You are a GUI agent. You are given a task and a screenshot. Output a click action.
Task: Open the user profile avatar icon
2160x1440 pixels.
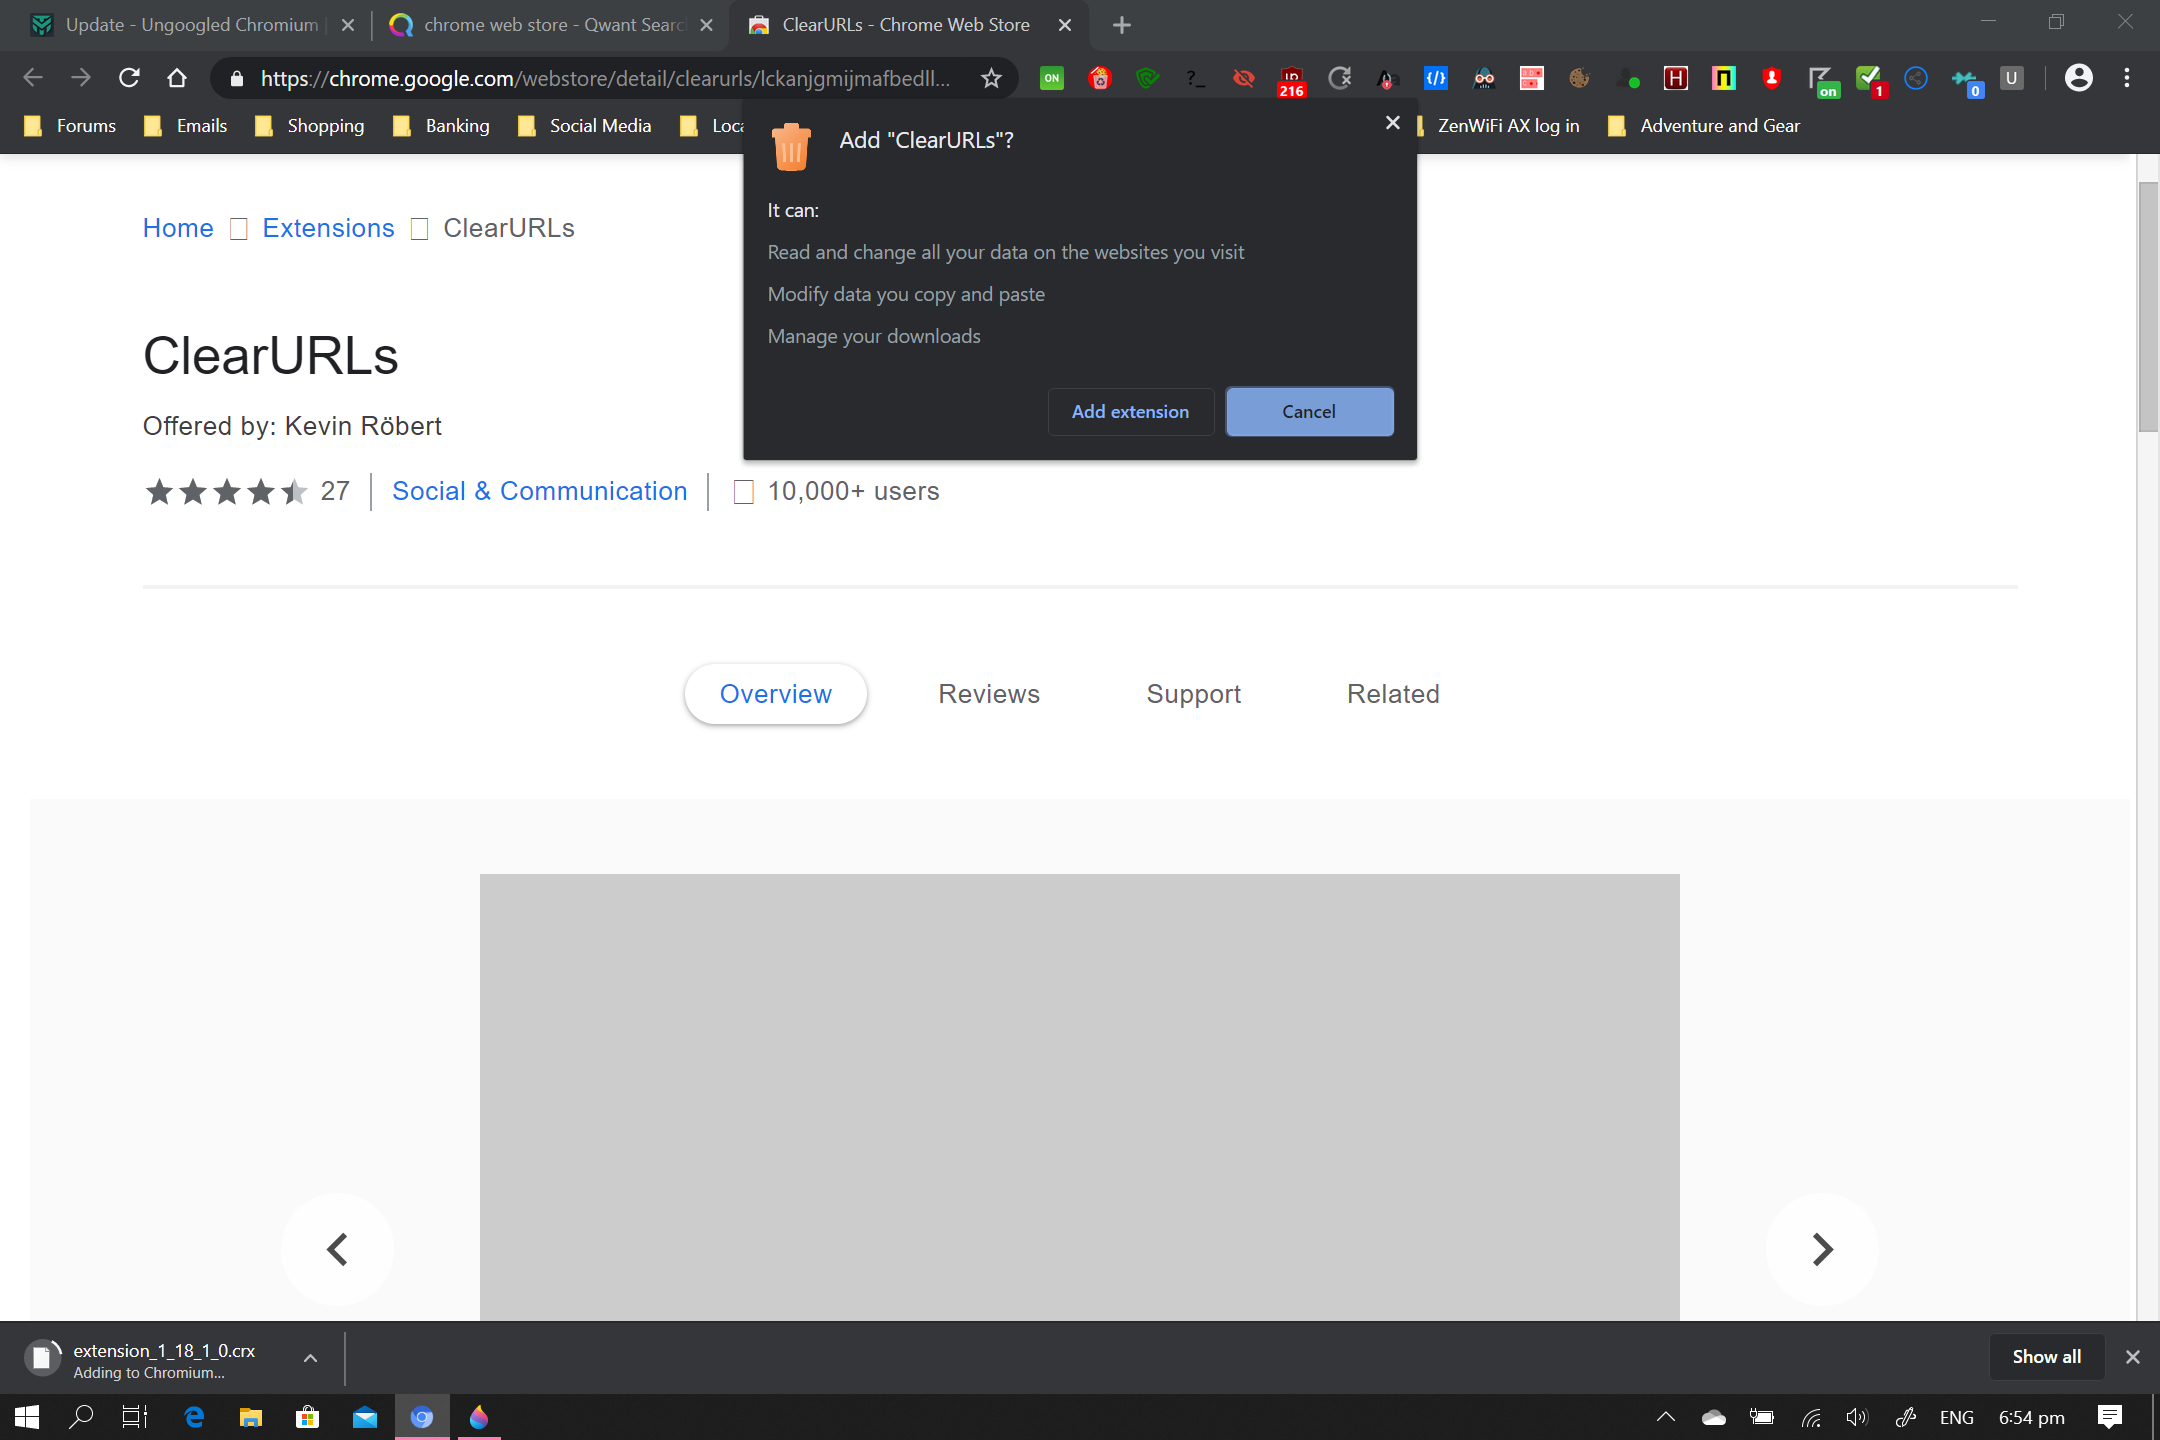pos(2078,78)
